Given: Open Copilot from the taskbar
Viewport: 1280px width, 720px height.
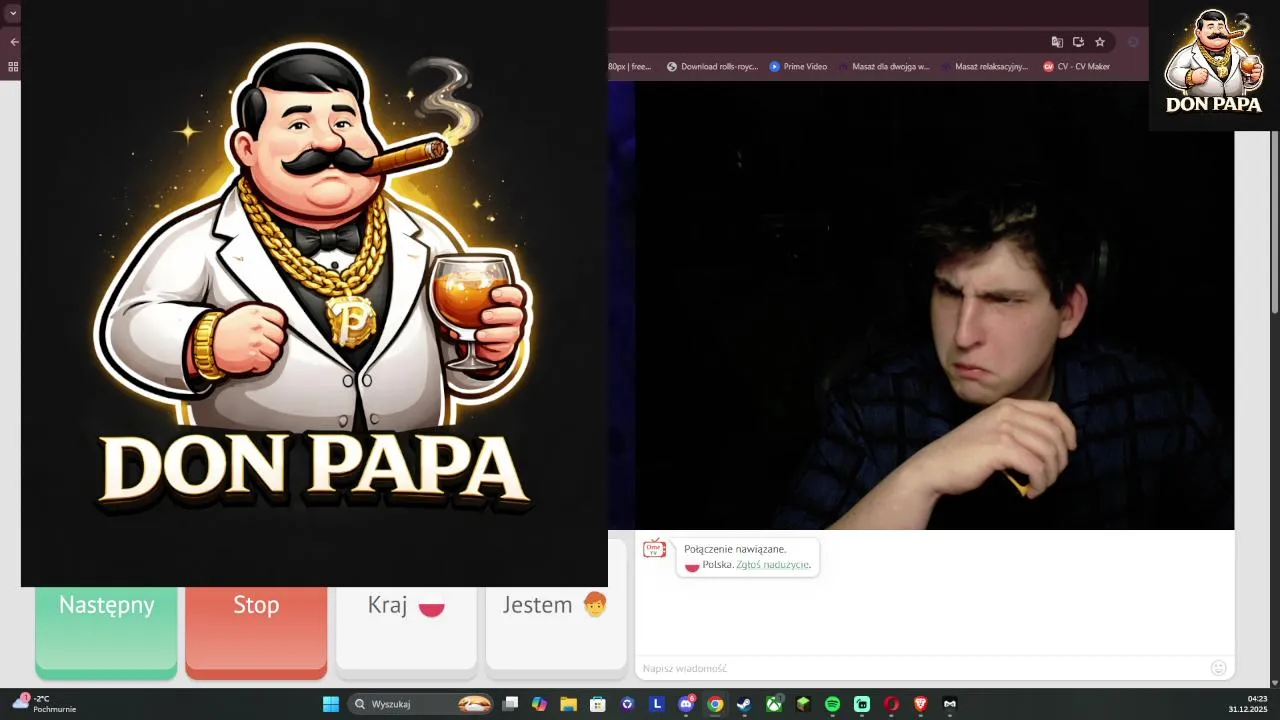Looking at the screenshot, I should coord(539,704).
